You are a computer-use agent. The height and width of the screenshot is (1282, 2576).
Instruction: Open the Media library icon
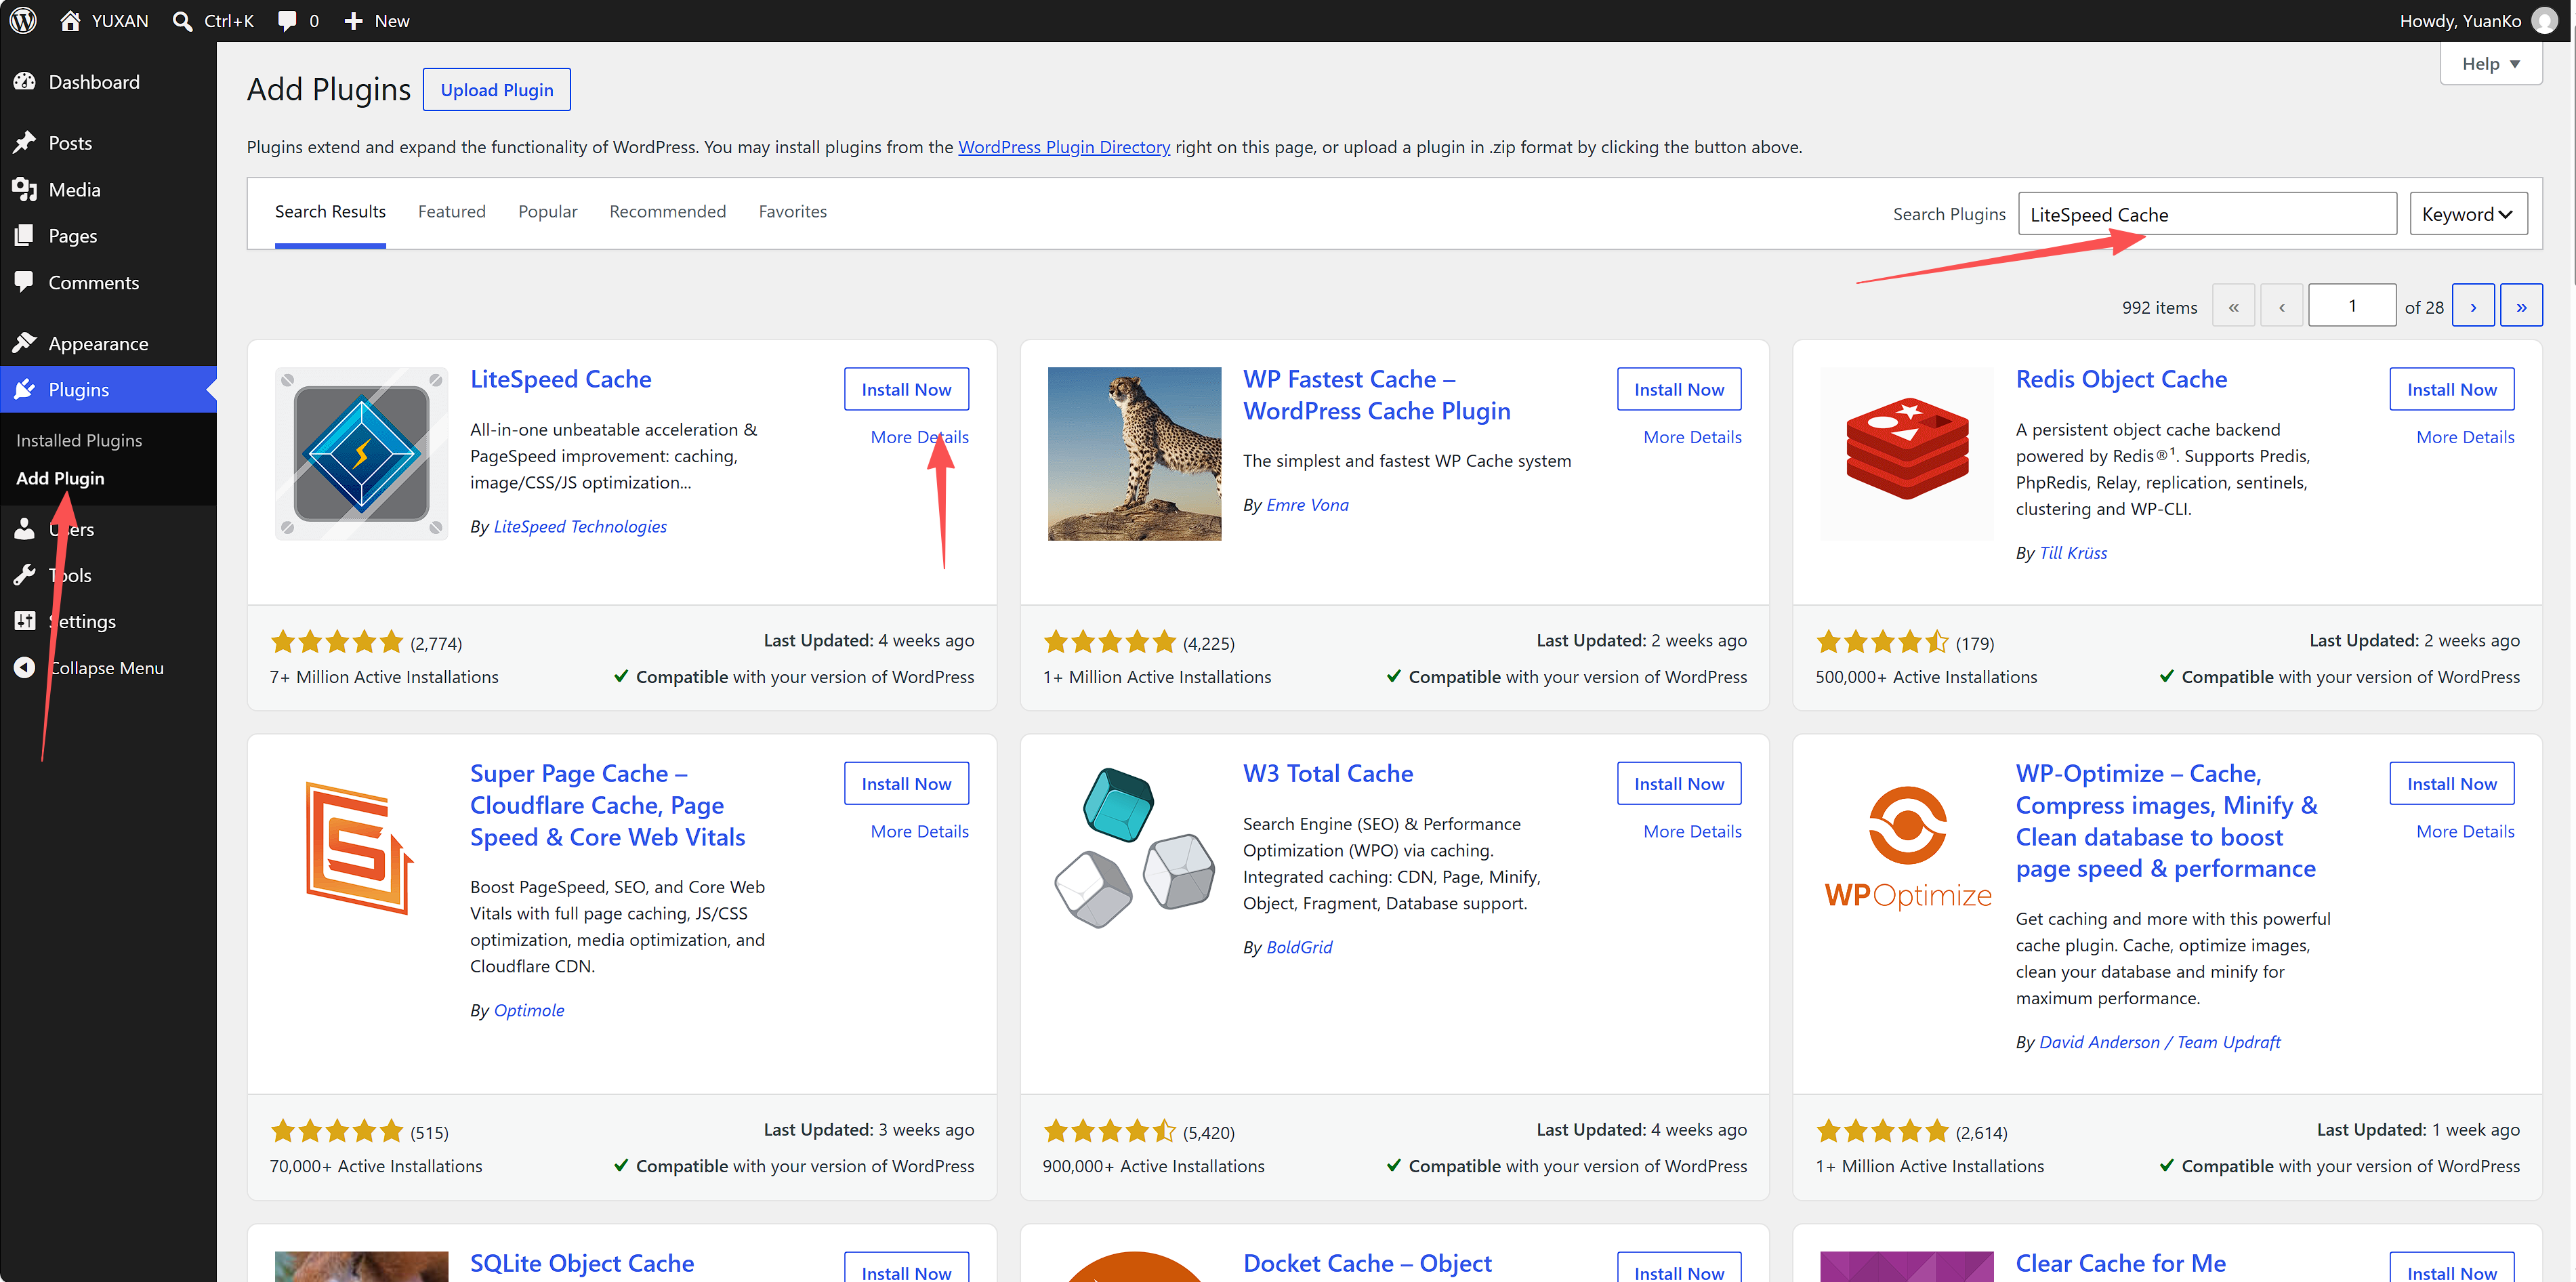pyautogui.click(x=25, y=189)
